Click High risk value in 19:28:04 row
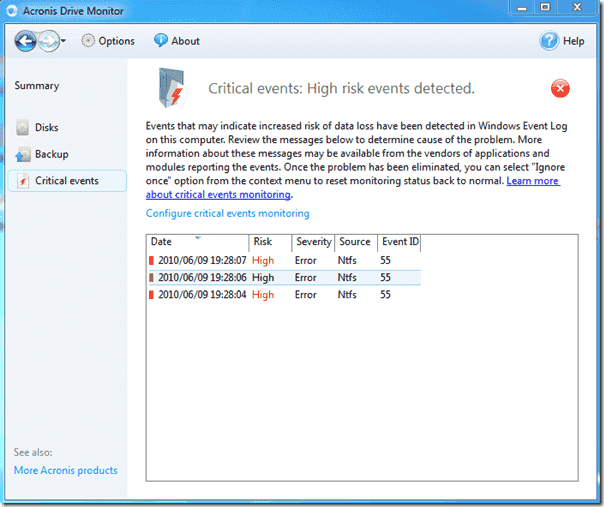The image size is (604, 507). coord(263,295)
